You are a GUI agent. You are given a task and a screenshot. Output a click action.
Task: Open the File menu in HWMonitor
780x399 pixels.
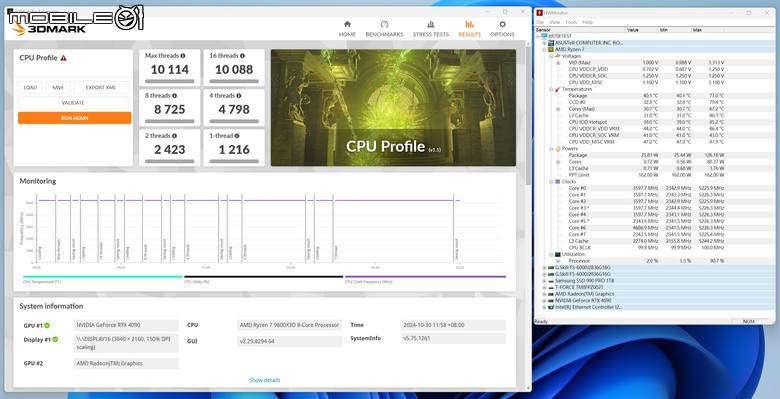(540, 22)
